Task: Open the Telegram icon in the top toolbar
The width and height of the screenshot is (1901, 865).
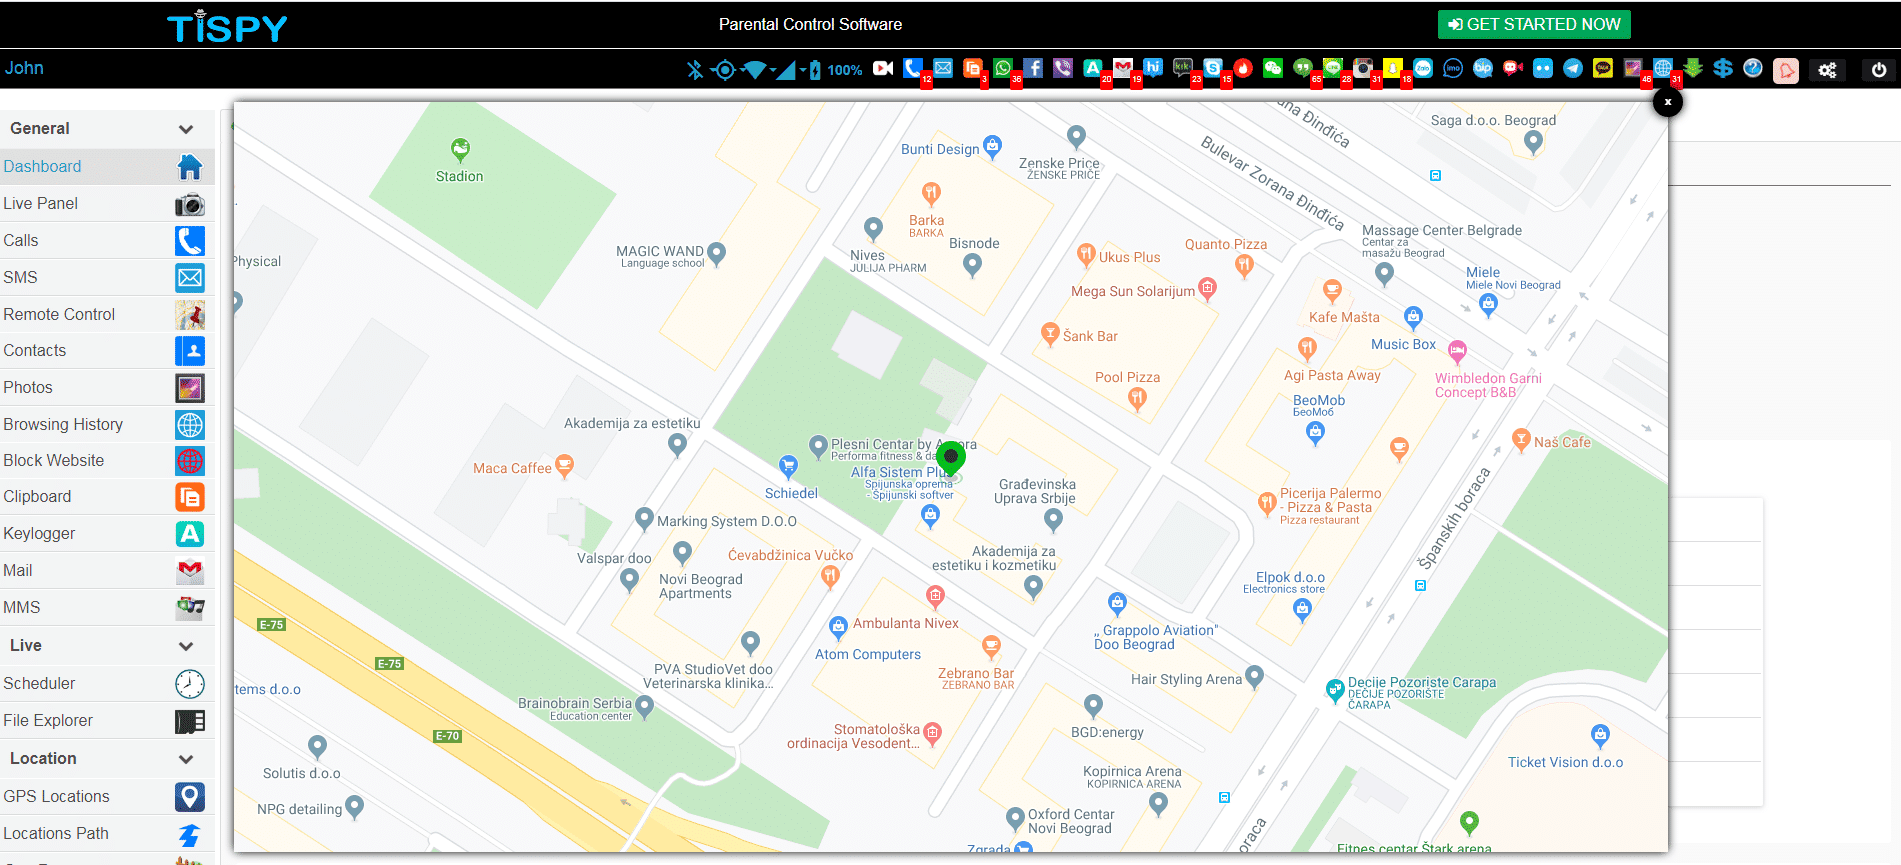Action: tap(1573, 68)
